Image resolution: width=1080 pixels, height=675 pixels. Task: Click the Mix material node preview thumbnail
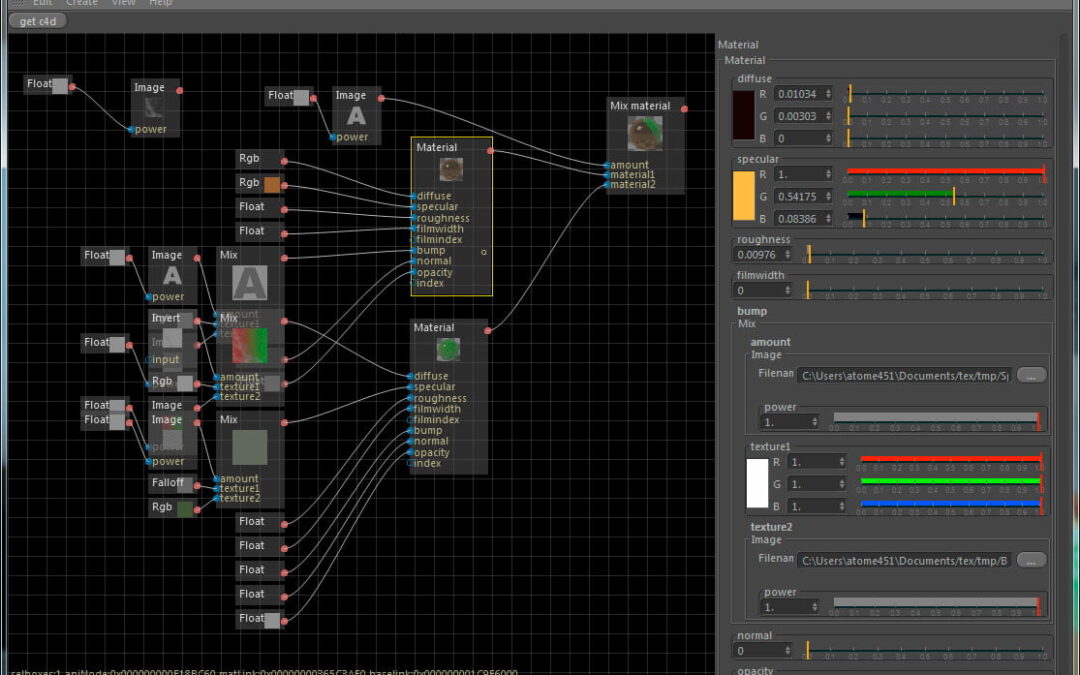click(x=645, y=133)
